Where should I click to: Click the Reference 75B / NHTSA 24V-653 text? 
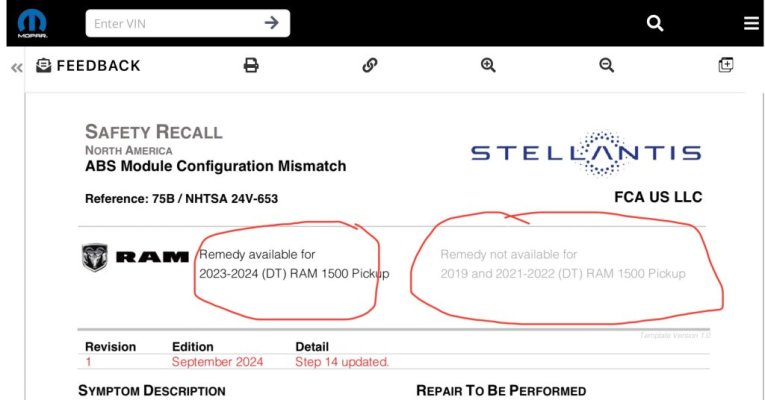coord(181,199)
